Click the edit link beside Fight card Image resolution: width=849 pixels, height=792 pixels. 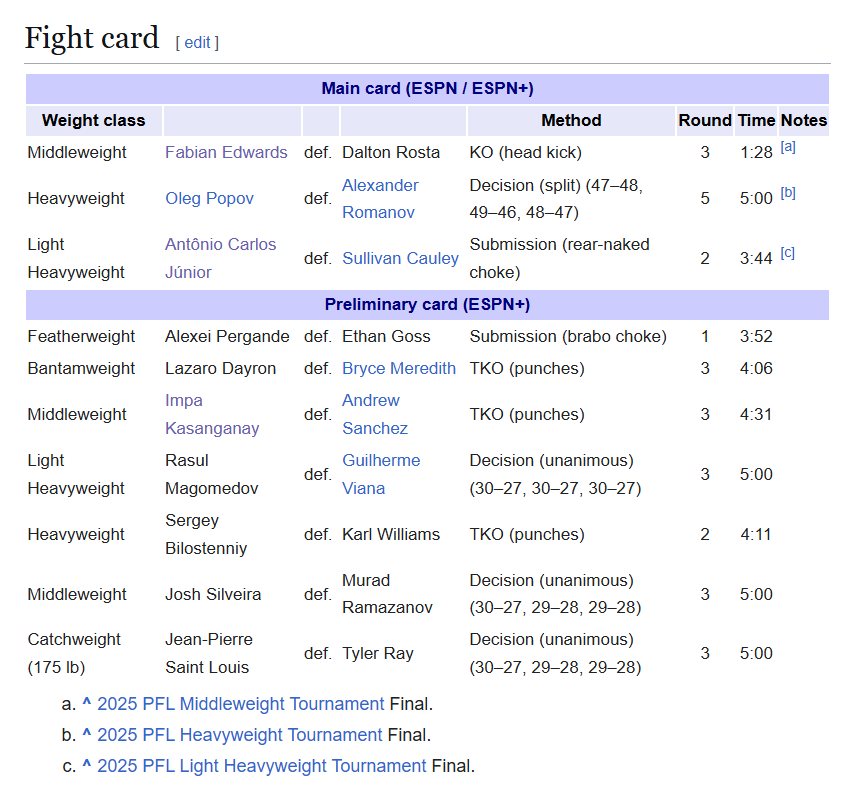(197, 43)
